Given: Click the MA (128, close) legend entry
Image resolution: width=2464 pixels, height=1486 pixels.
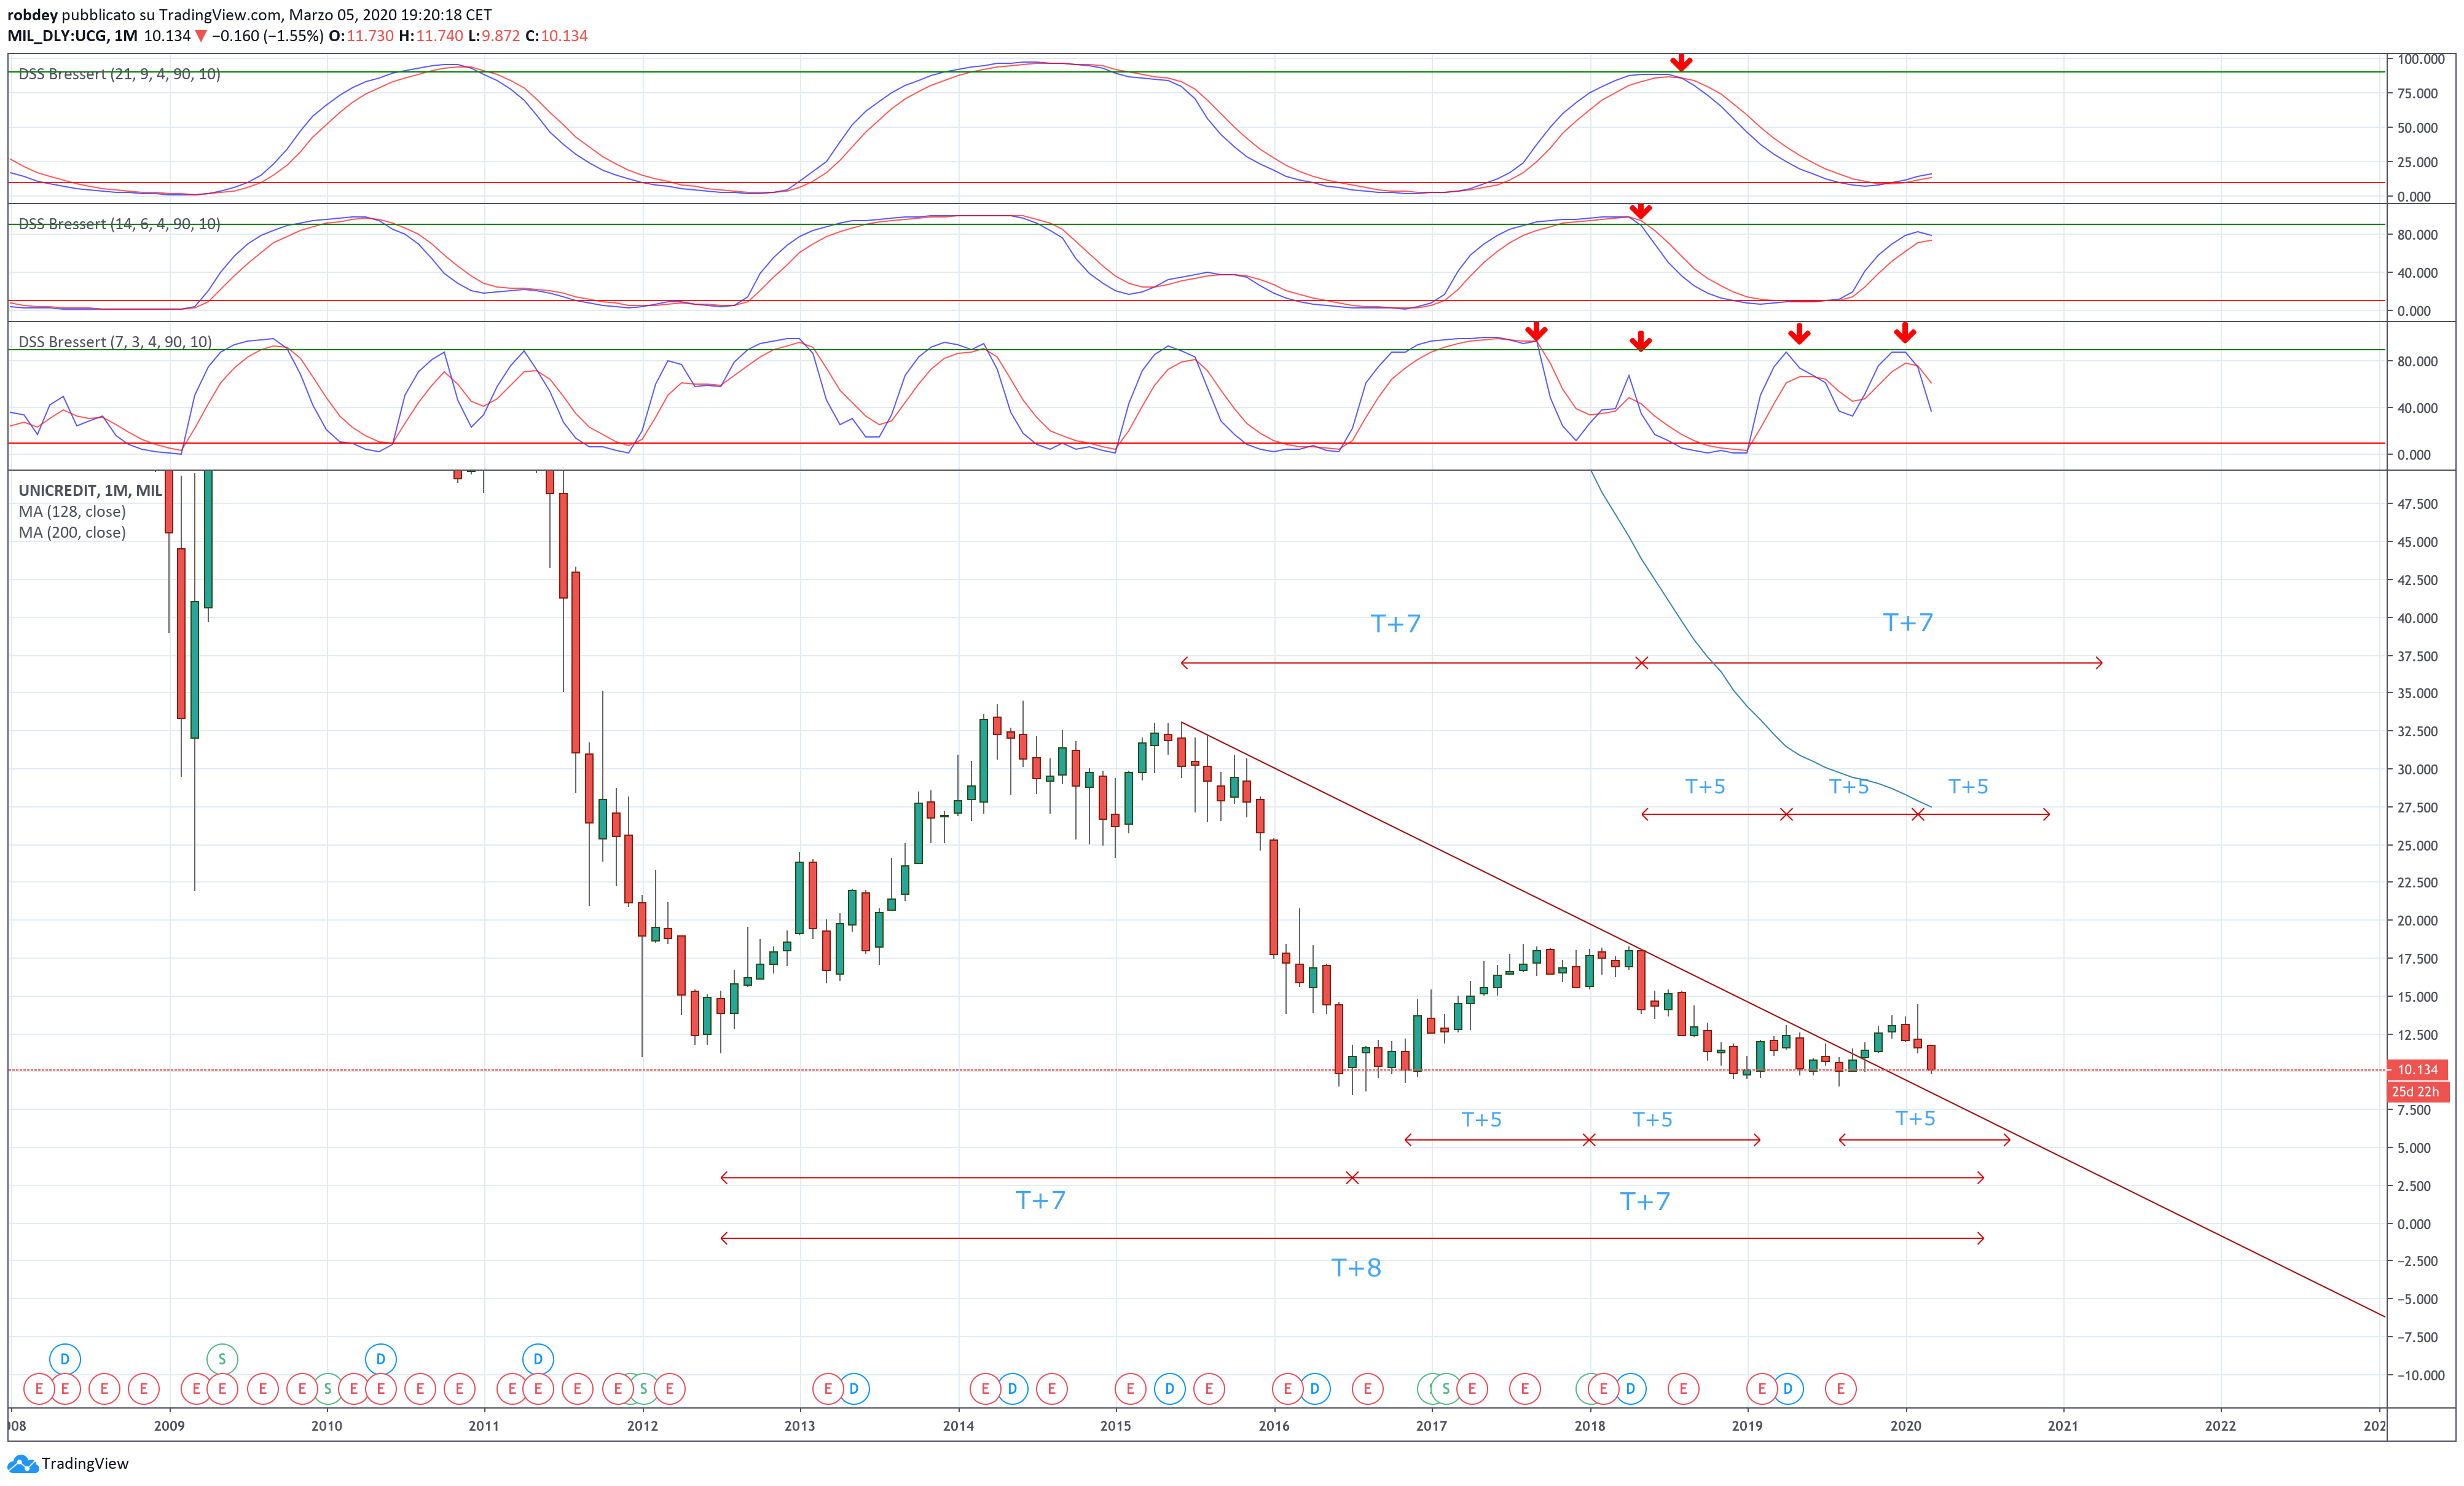Looking at the screenshot, I should click(x=72, y=512).
